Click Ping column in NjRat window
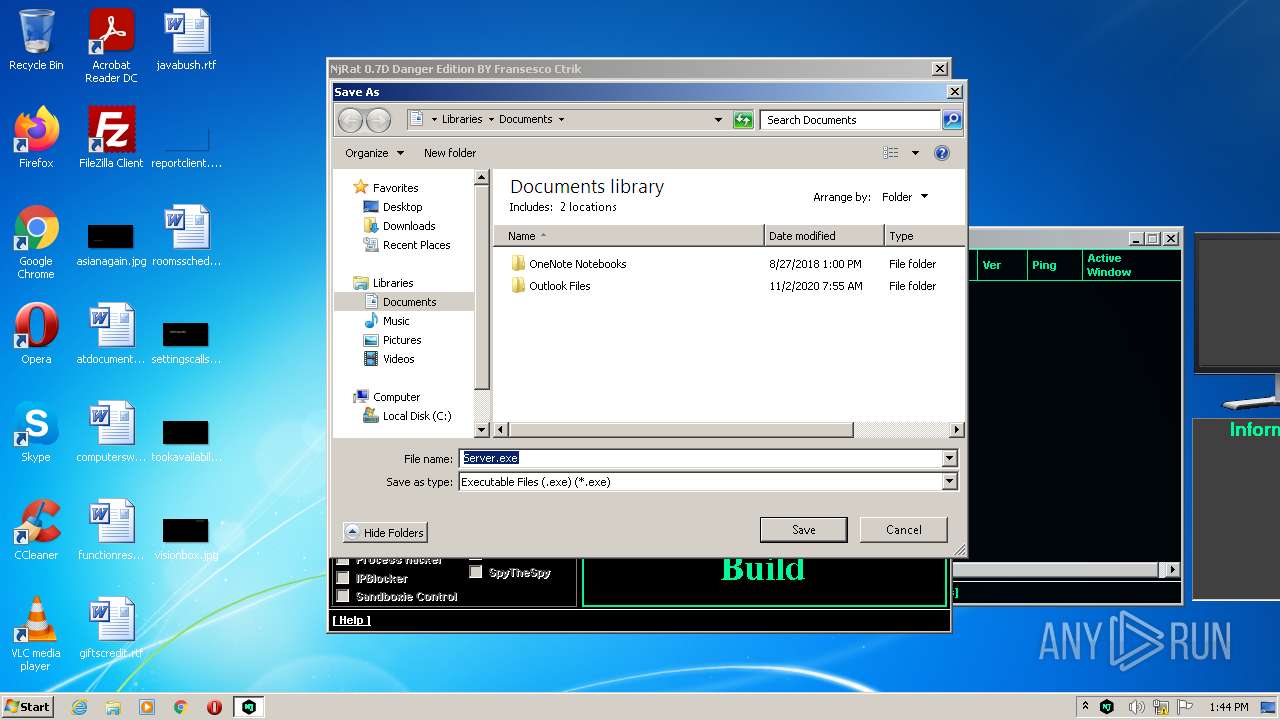This screenshot has width=1280, height=720. coord(1054,265)
